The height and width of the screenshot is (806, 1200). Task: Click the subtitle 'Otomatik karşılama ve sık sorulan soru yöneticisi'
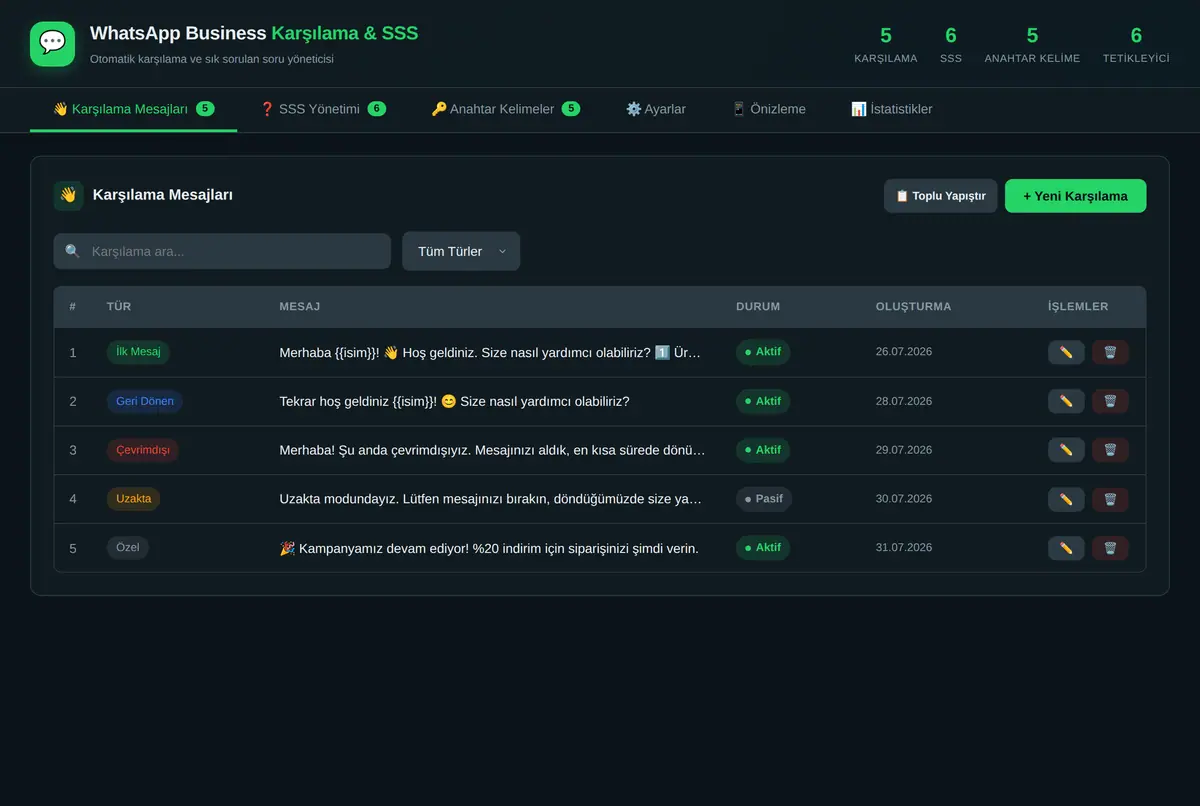[x=212, y=59]
